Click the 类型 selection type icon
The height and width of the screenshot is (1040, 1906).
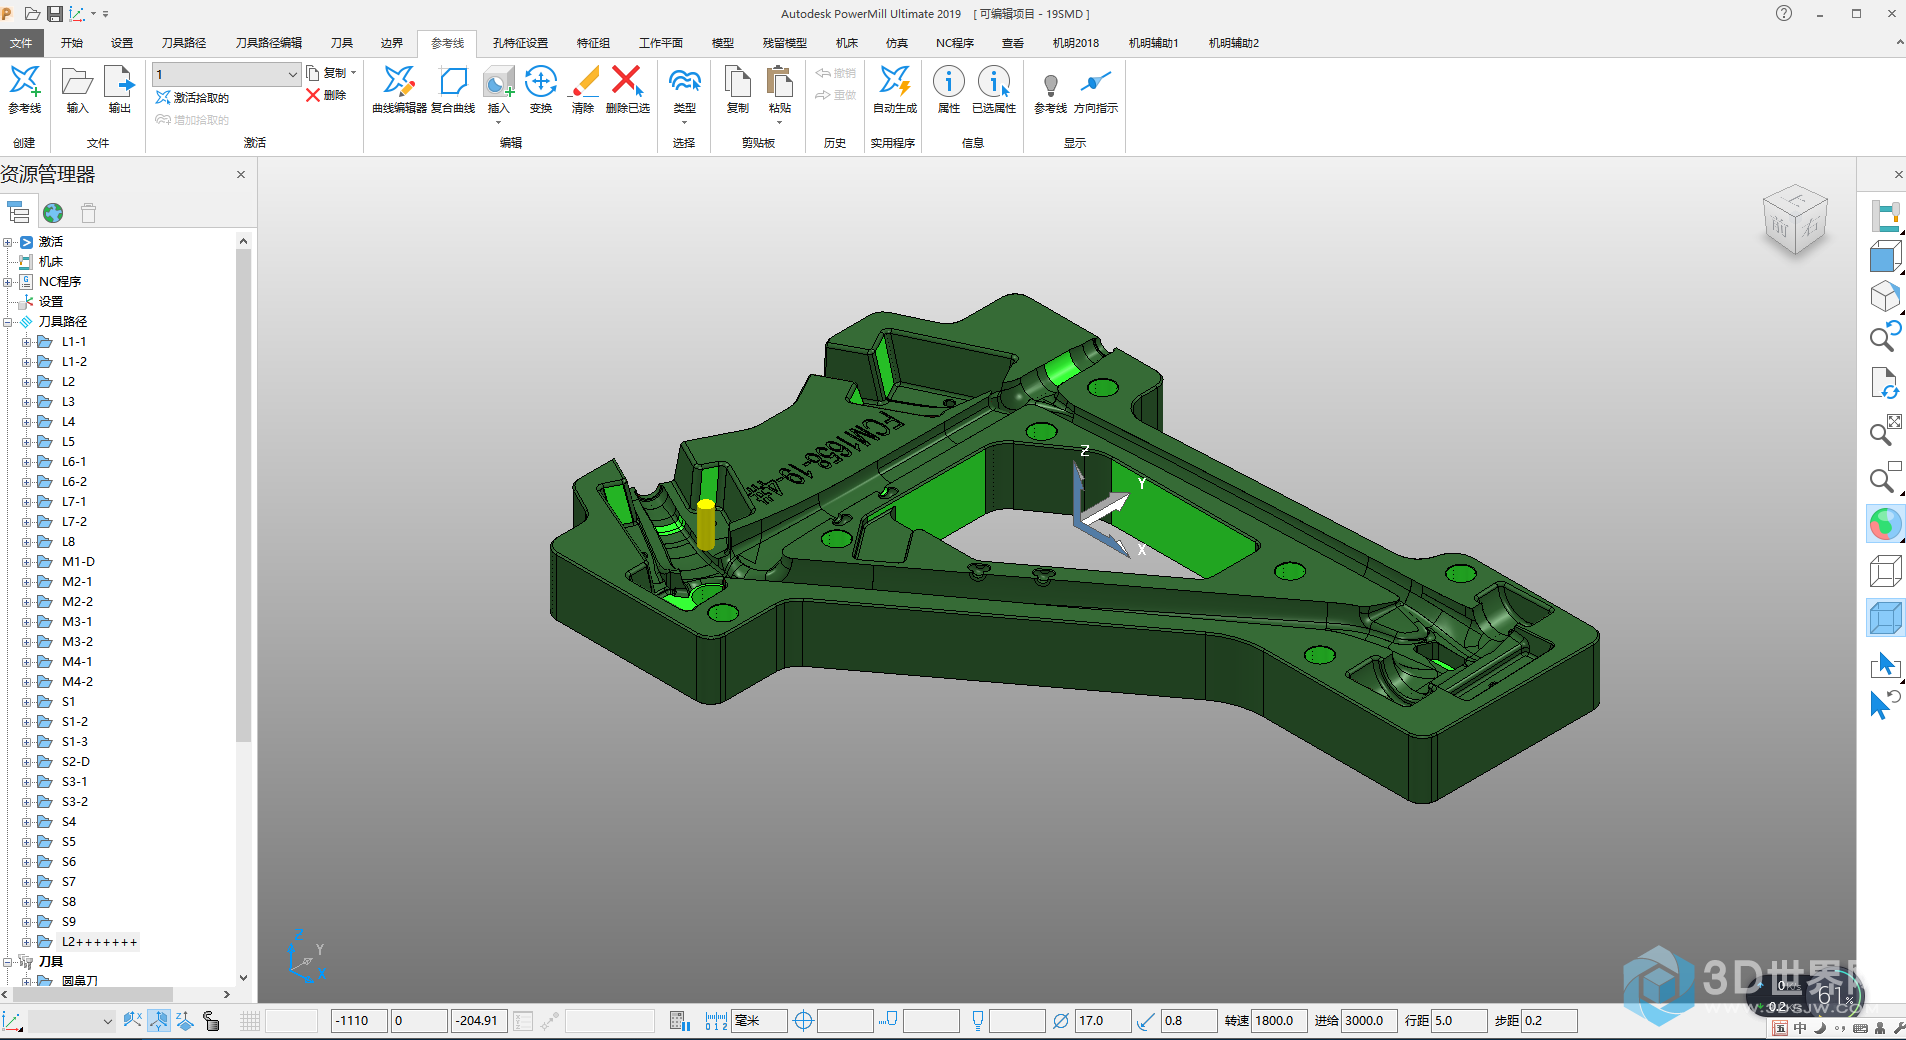point(685,82)
